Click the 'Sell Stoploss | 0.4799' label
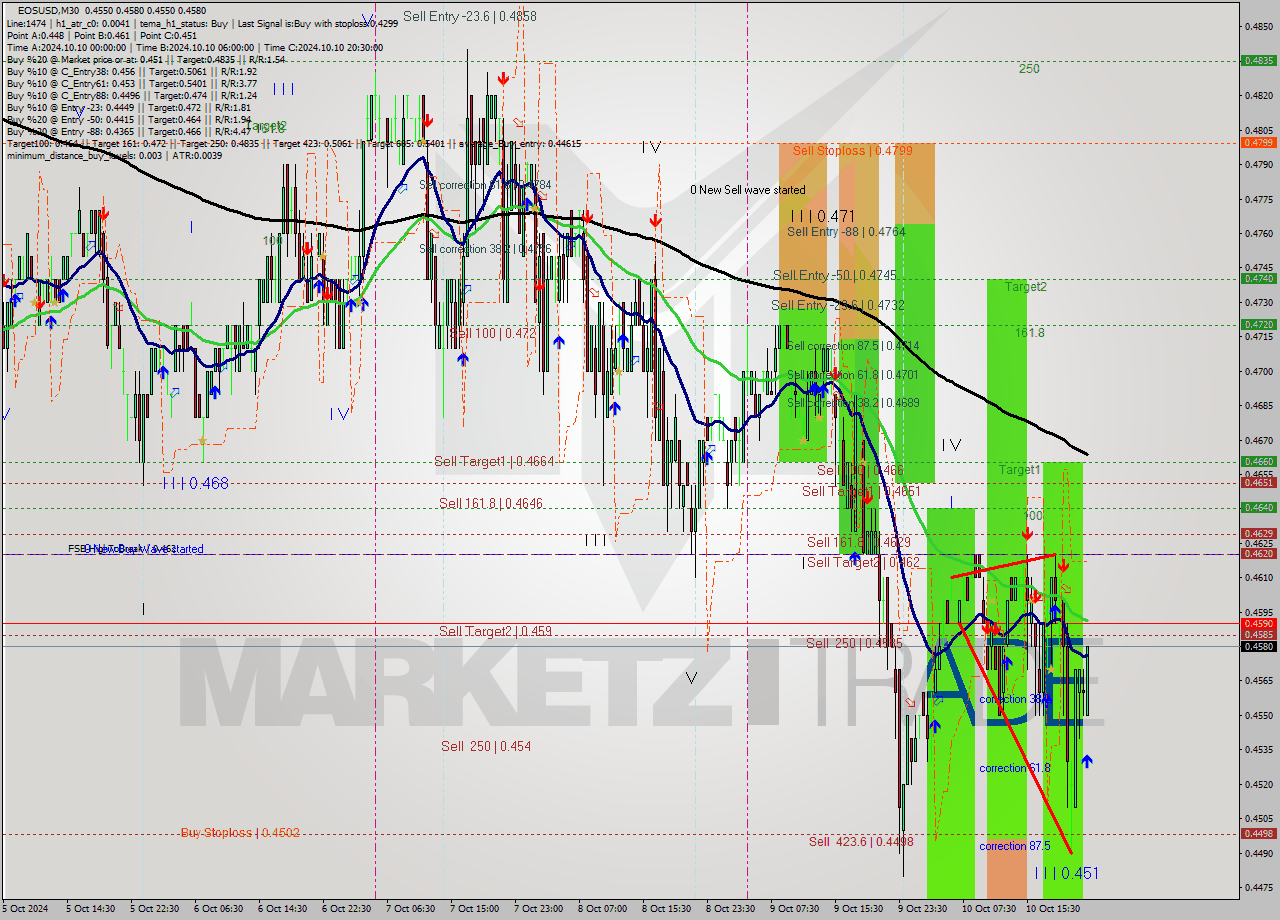This screenshot has width=1280, height=920. click(x=852, y=150)
